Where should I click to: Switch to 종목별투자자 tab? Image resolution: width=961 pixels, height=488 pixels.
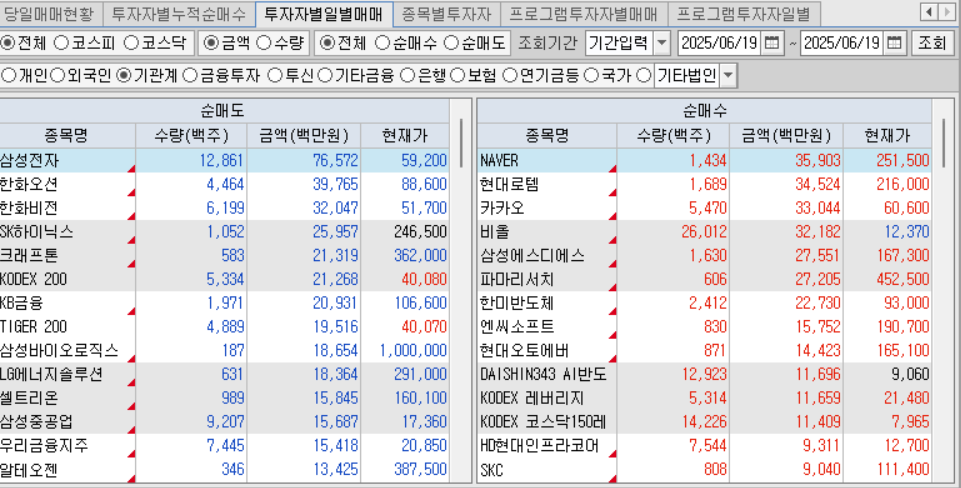click(447, 12)
